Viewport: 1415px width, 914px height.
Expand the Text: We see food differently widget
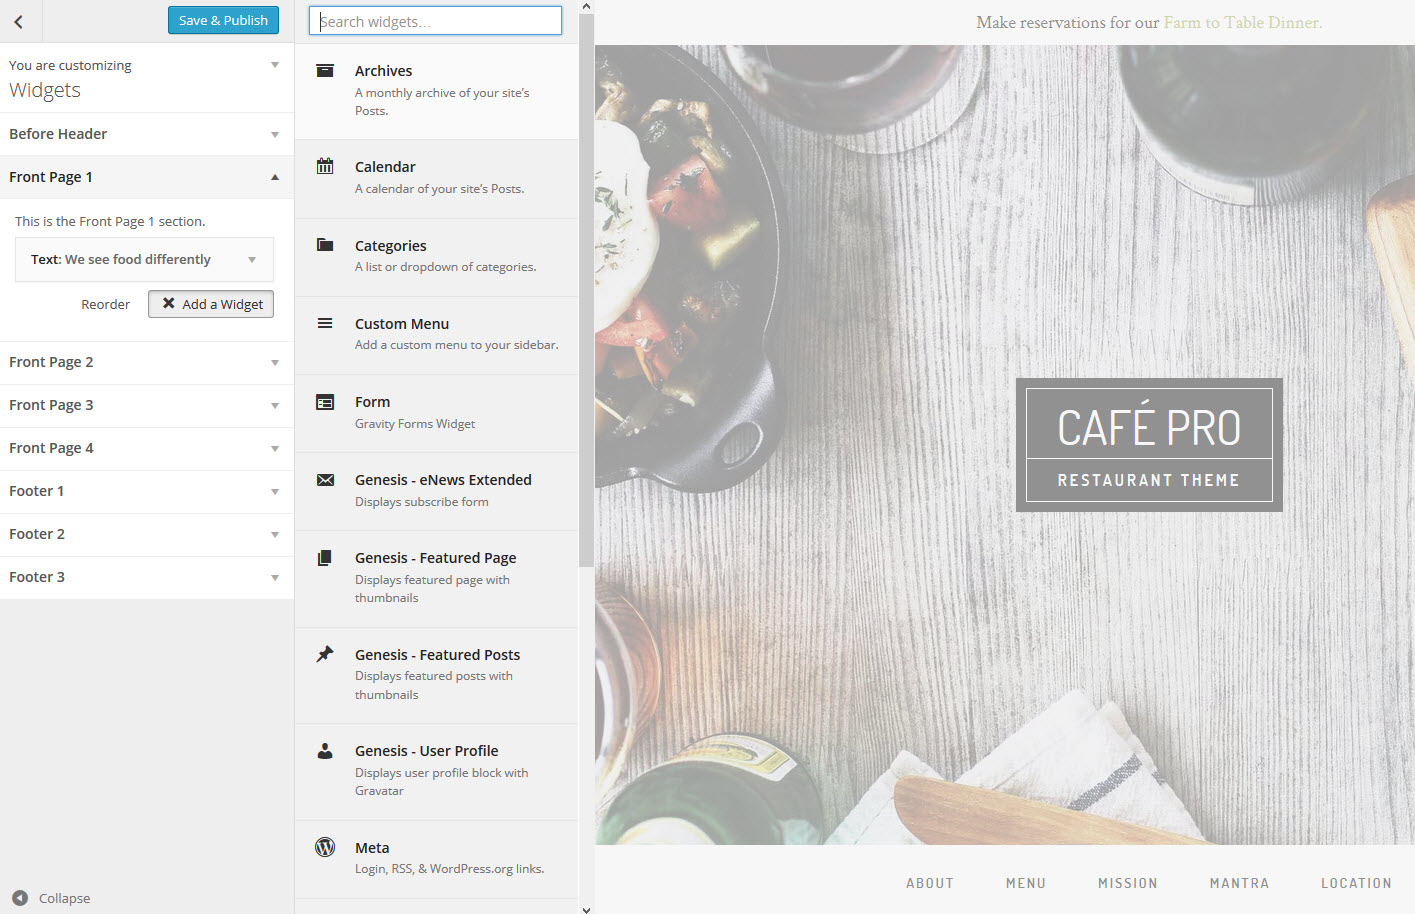[144, 259]
